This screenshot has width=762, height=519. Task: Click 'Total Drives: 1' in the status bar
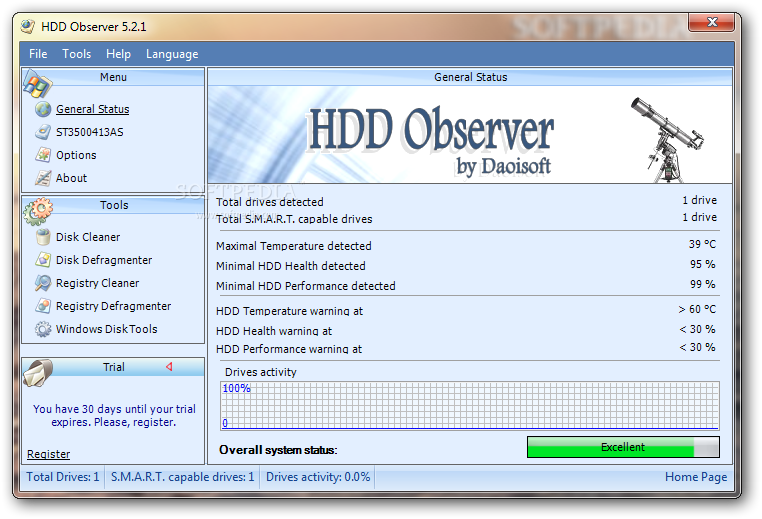pos(63,477)
